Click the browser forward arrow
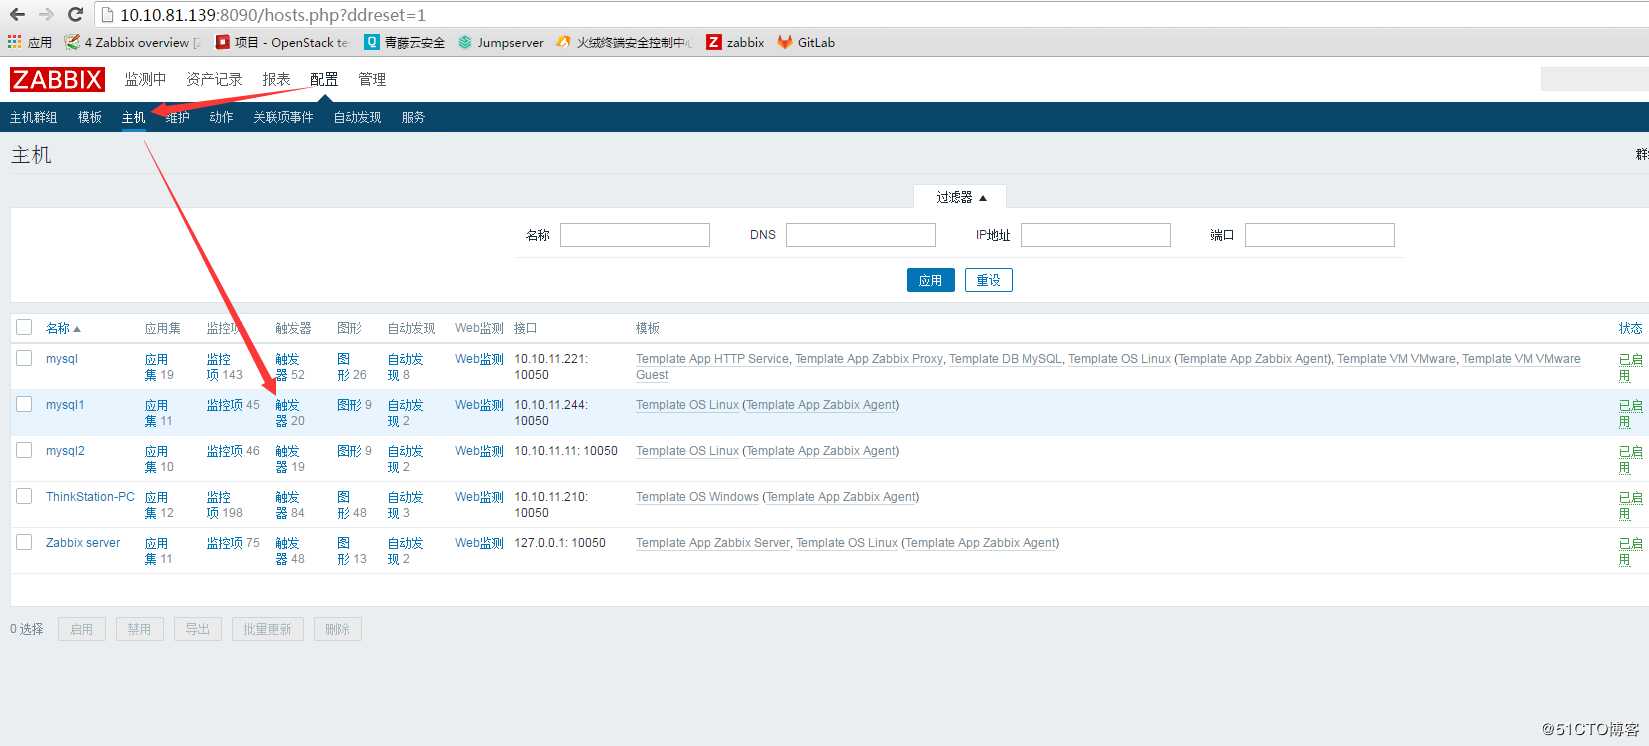This screenshot has width=1649, height=746. coord(46,15)
